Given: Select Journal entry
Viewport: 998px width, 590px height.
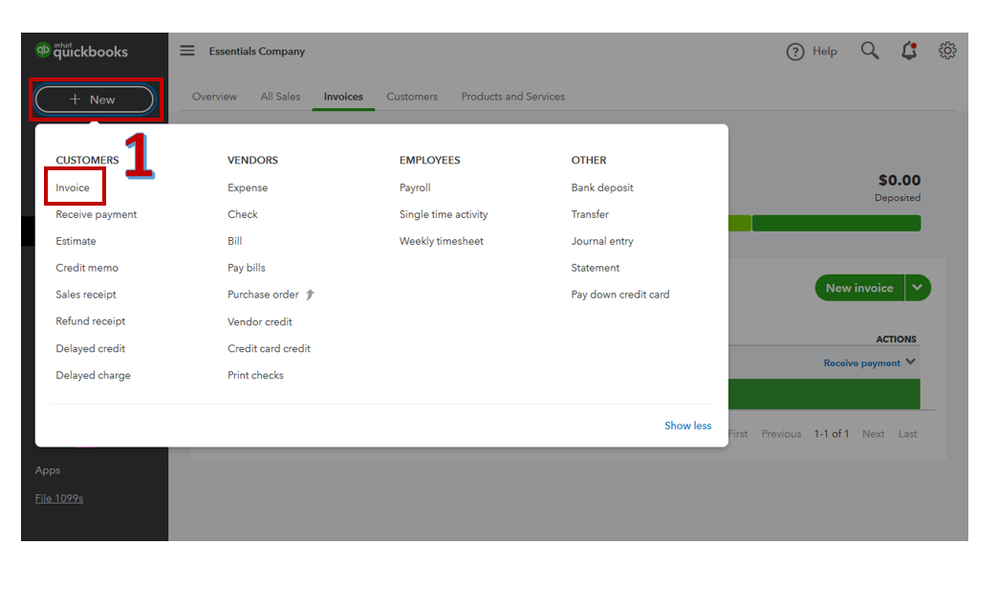Looking at the screenshot, I should tap(602, 241).
